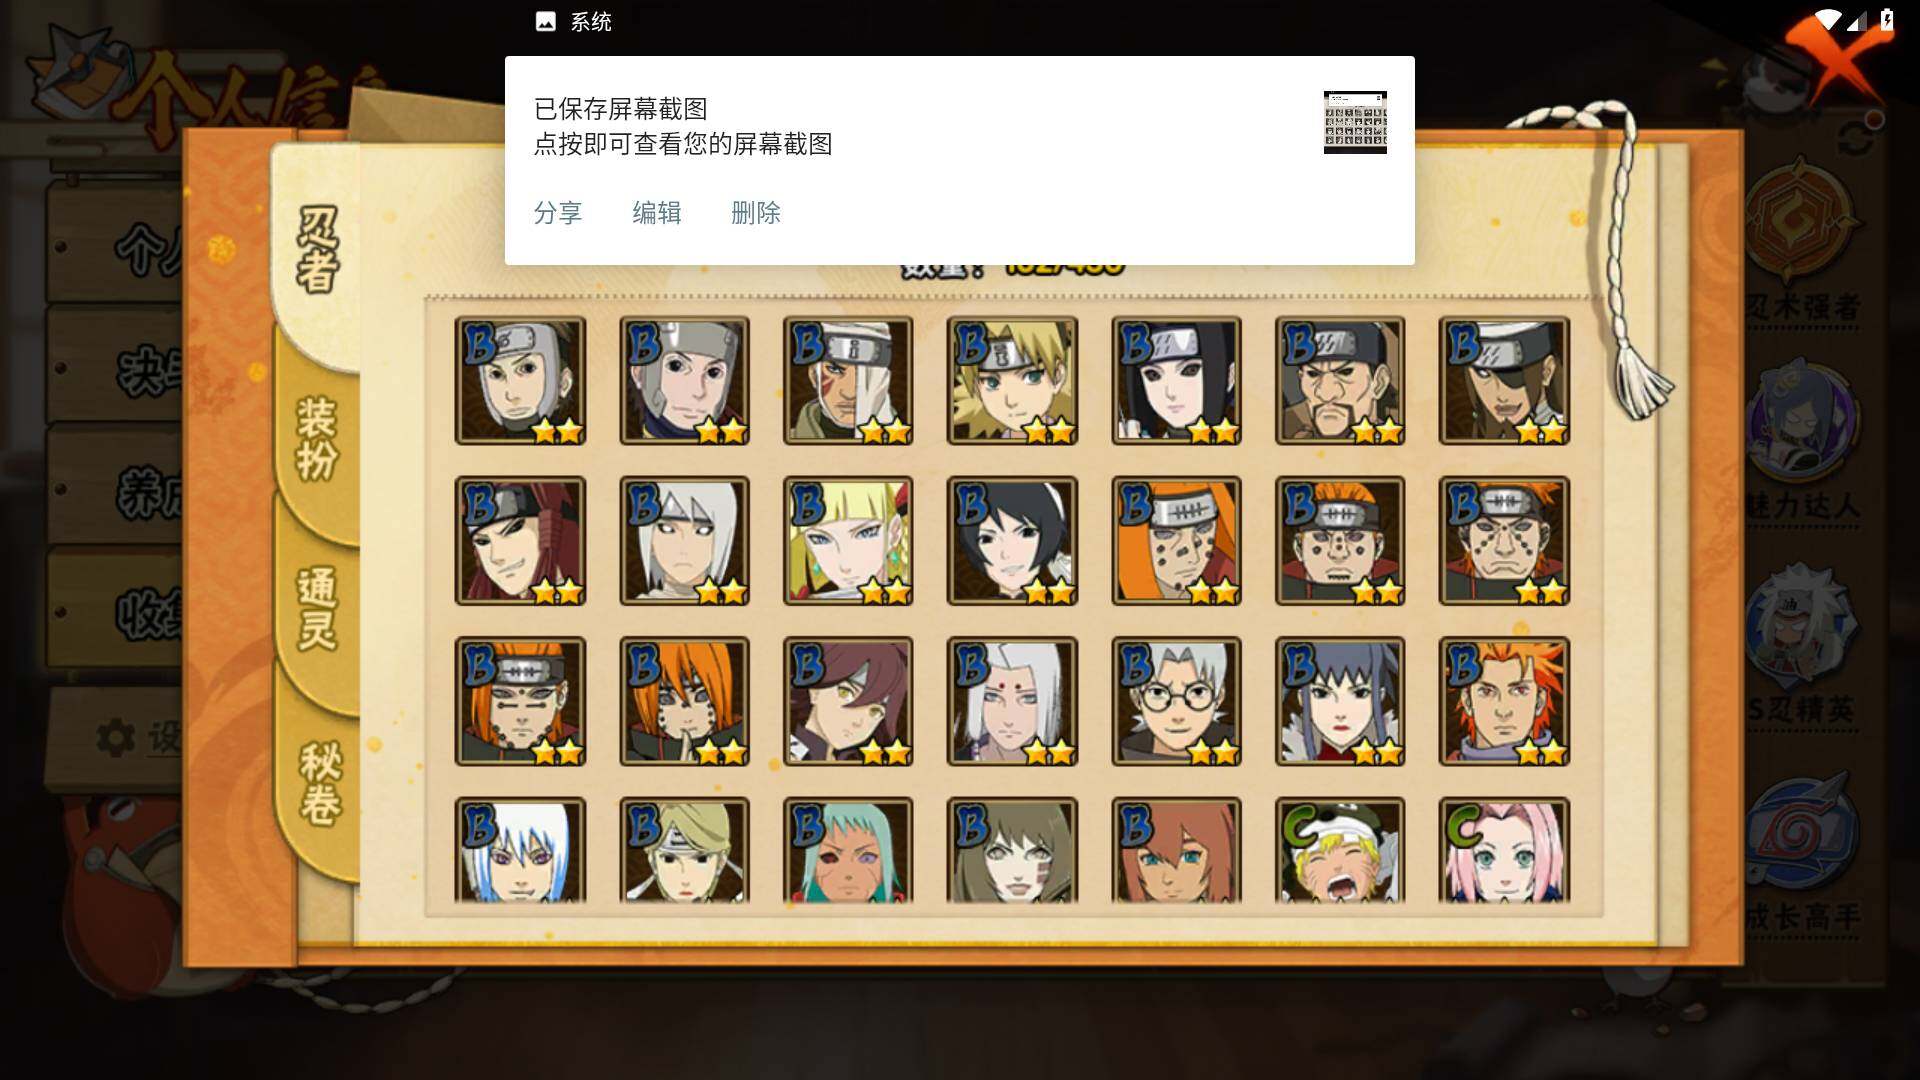Select the teal-haired dark-skinned ninja portrait
1920x1080 pixels.
pos(848,850)
